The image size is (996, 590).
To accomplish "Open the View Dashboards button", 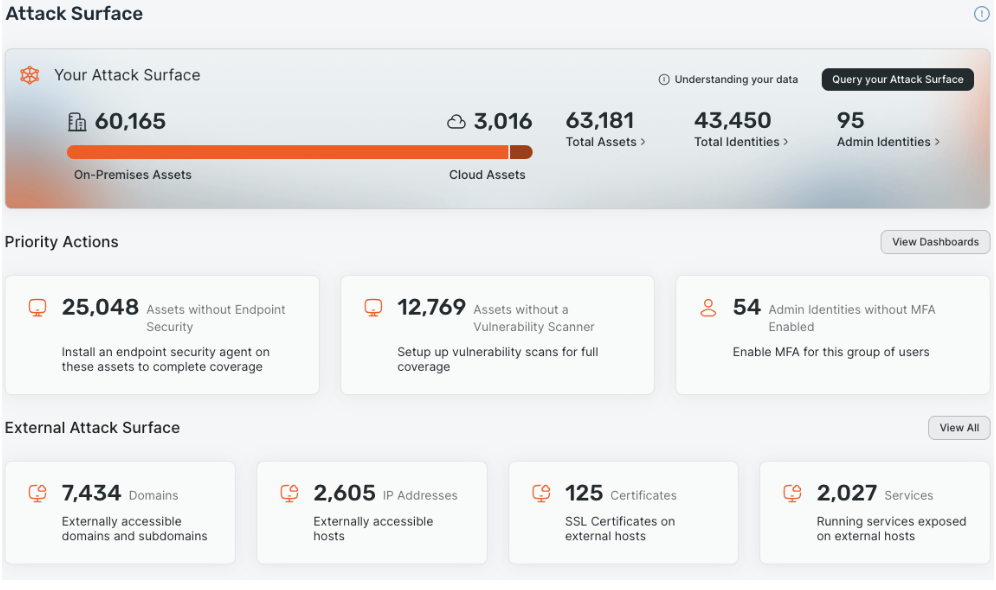I will 935,242.
